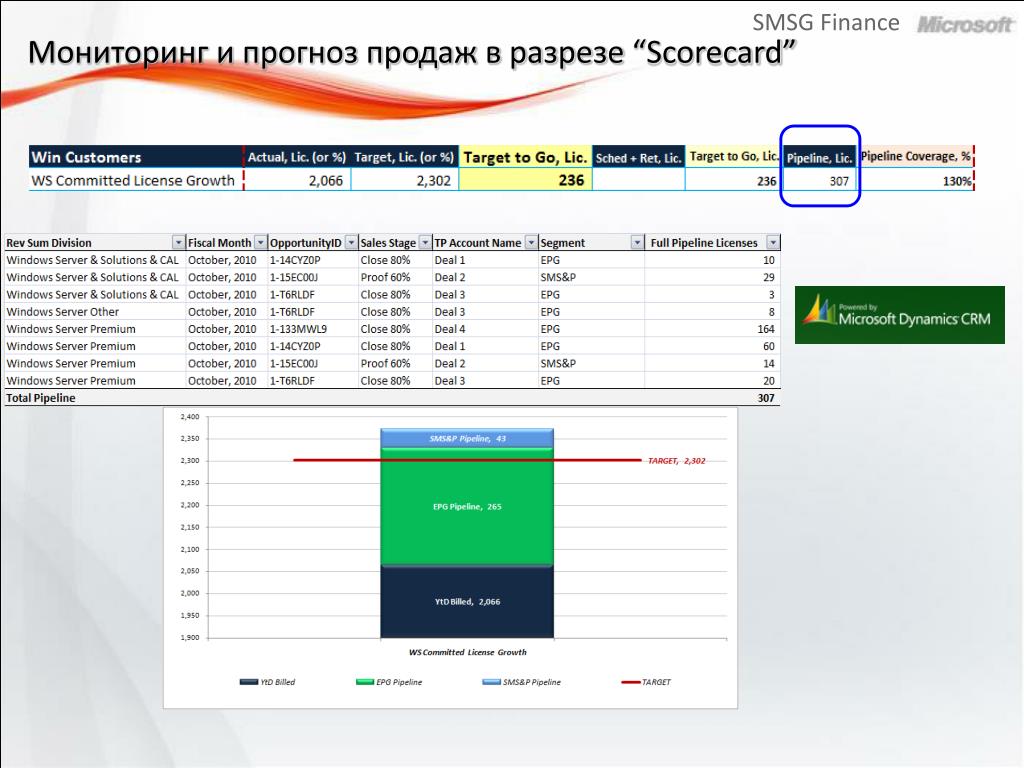Select the SMS&P Pipeline bar segment

[467, 438]
